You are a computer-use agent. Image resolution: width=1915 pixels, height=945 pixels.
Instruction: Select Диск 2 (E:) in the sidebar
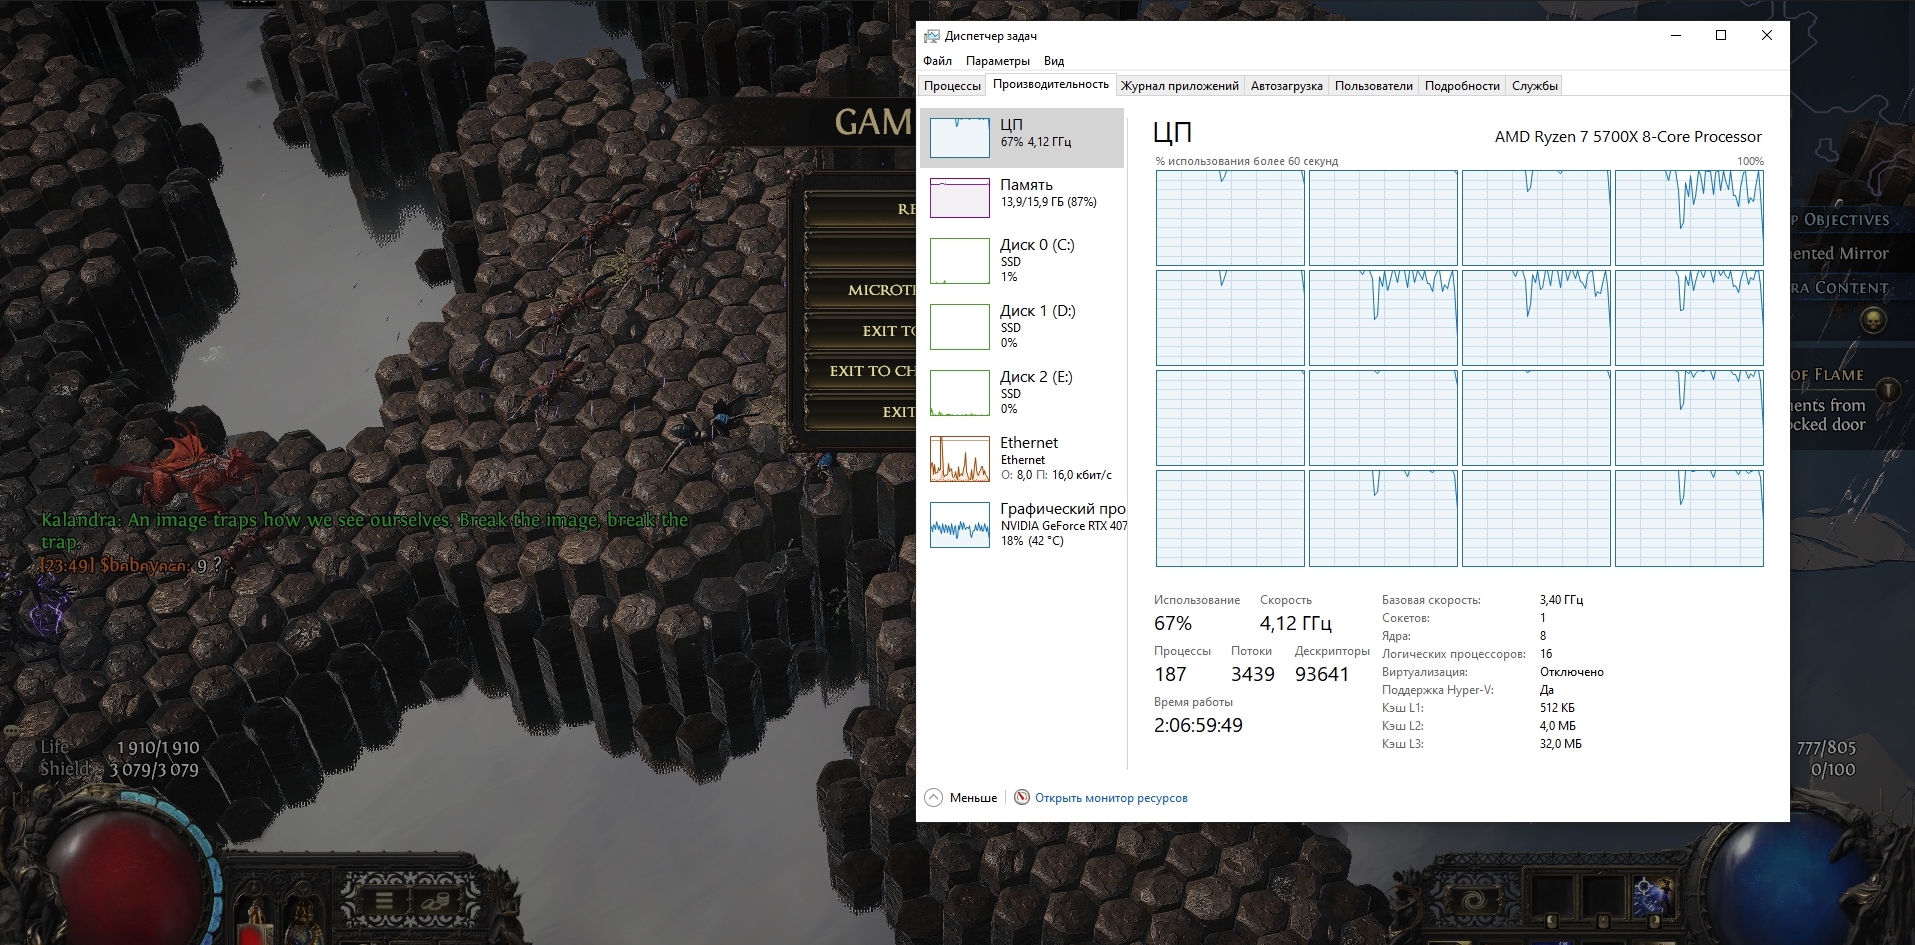1022,392
